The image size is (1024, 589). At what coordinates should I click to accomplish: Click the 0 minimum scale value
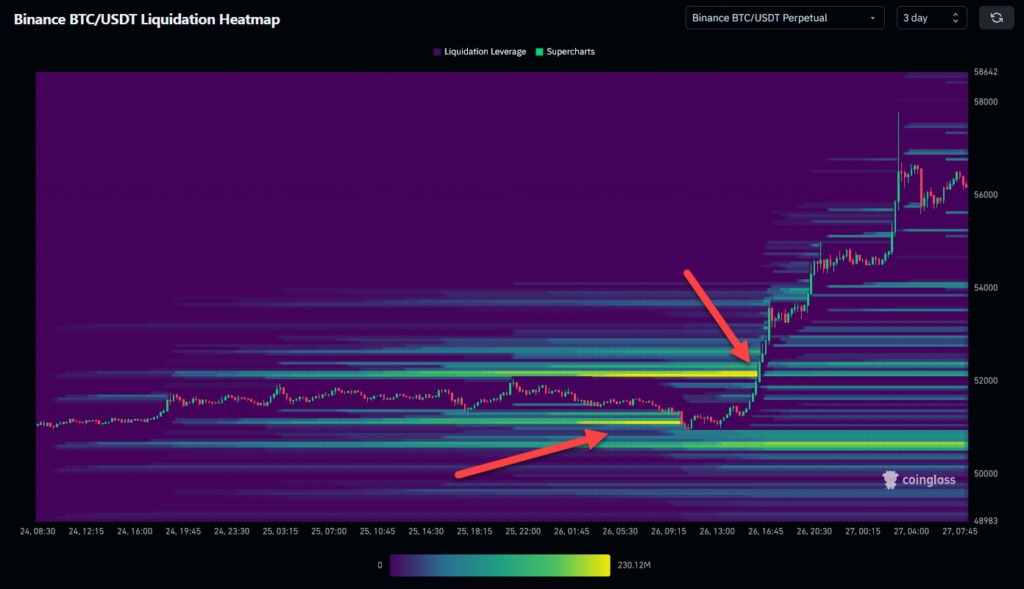(379, 565)
